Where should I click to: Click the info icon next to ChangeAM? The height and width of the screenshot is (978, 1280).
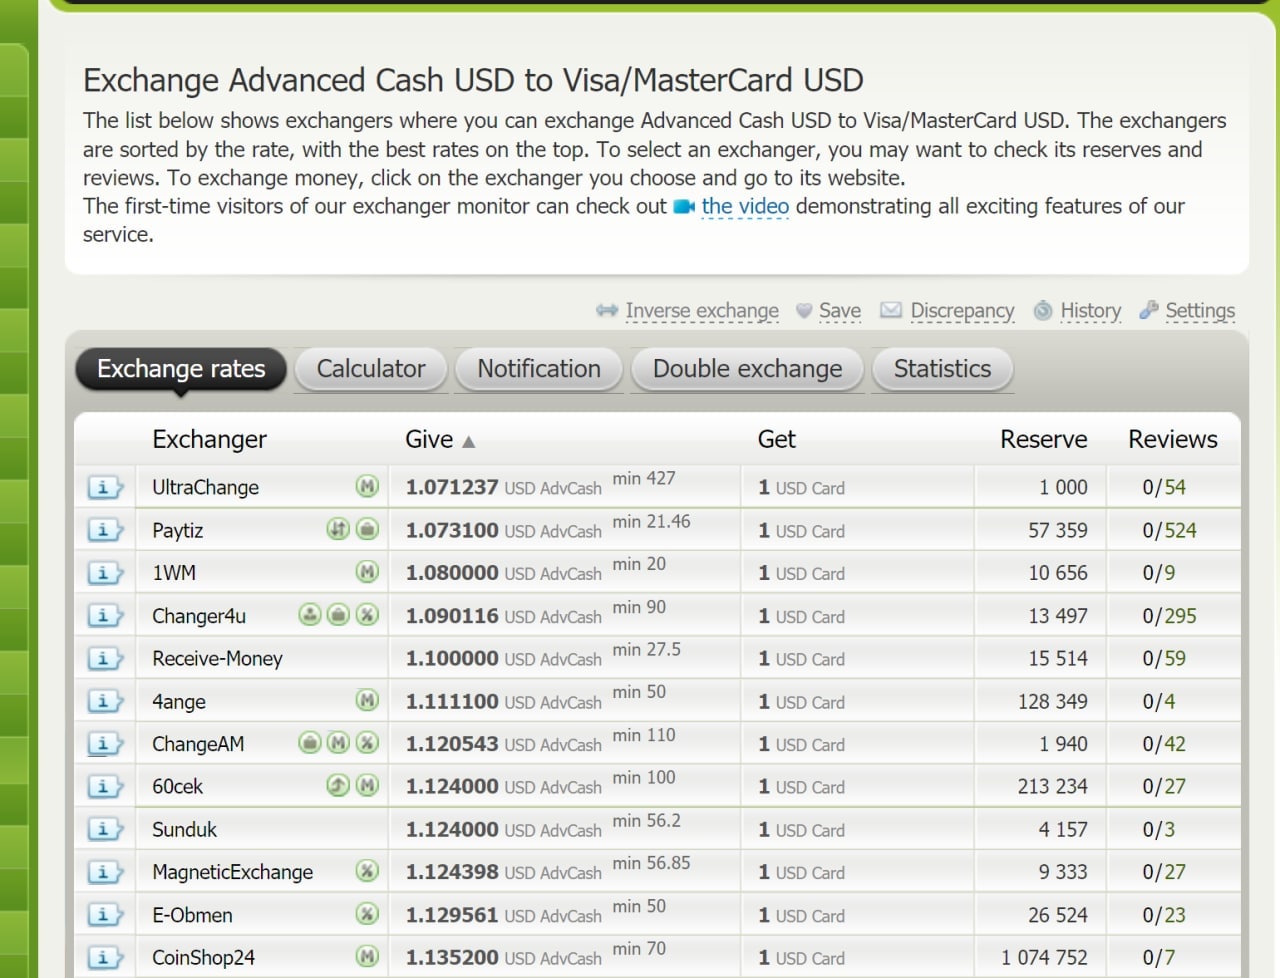(105, 744)
